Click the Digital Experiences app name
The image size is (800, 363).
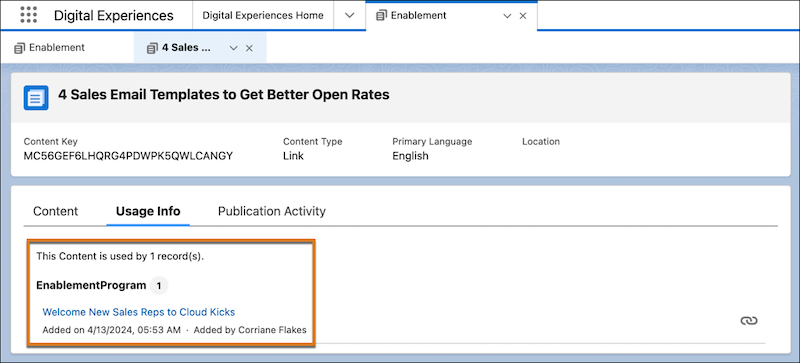point(114,15)
